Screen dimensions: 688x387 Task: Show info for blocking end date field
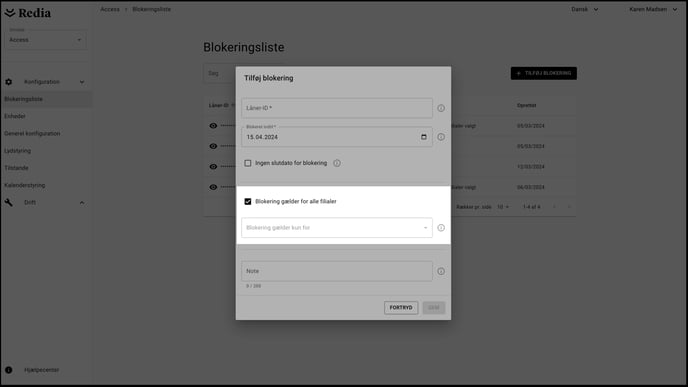click(441, 137)
